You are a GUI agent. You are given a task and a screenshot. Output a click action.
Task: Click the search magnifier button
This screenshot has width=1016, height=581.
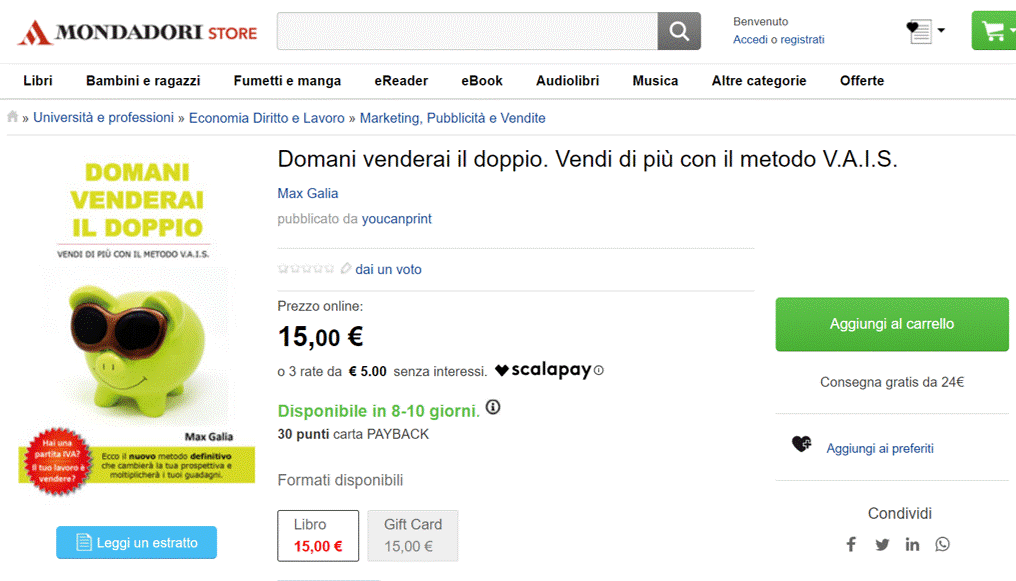point(679,31)
